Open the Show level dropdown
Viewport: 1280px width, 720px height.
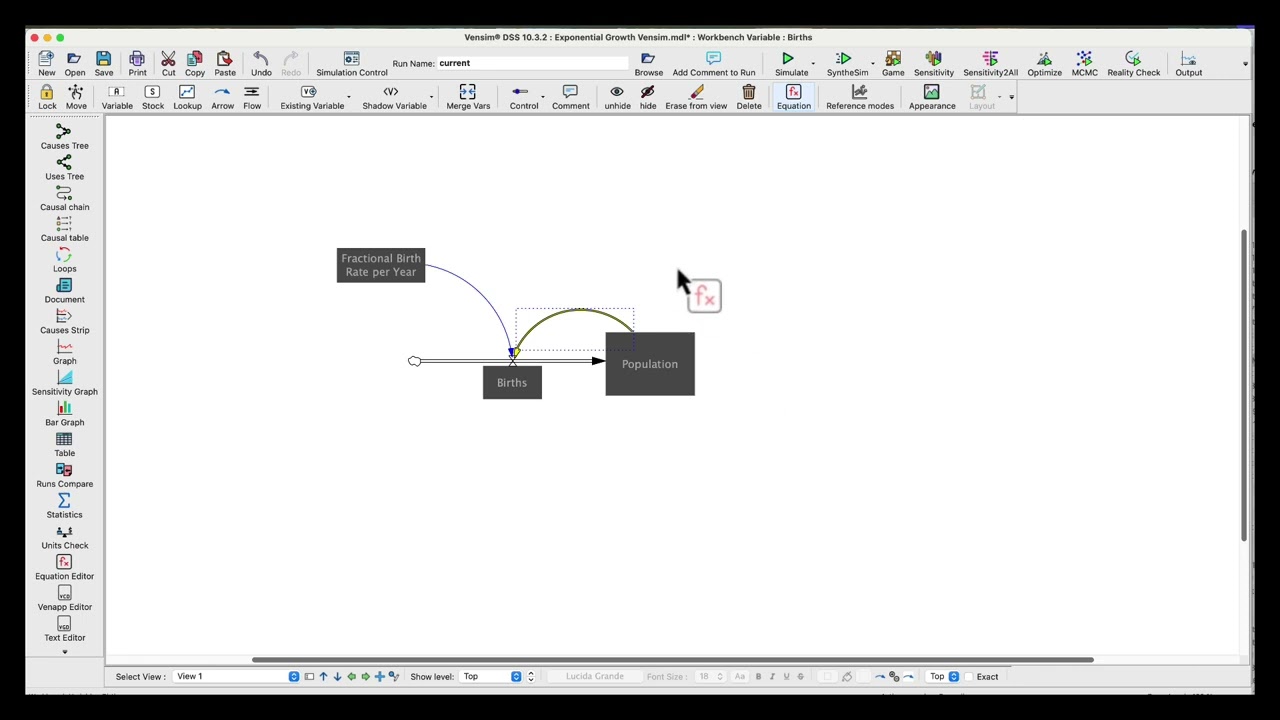492,677
